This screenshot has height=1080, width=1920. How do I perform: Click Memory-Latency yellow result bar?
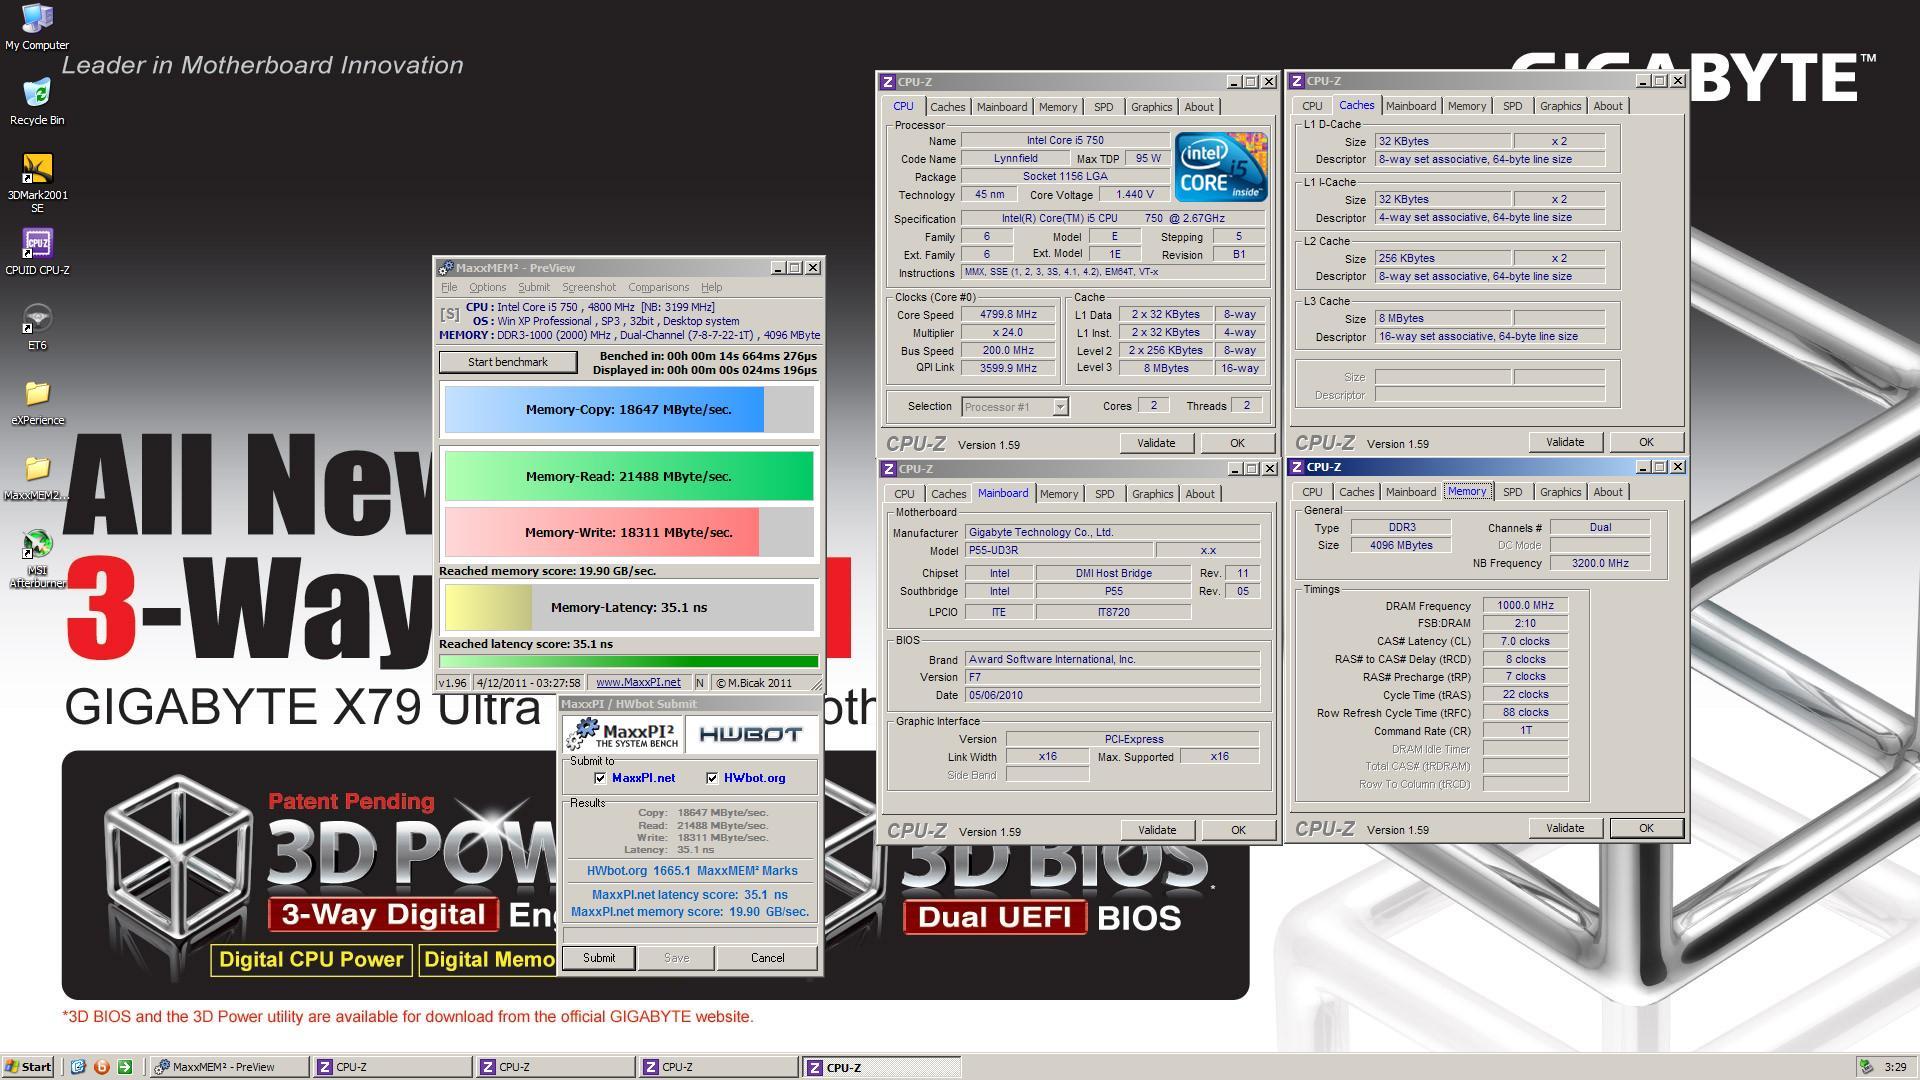628,607
